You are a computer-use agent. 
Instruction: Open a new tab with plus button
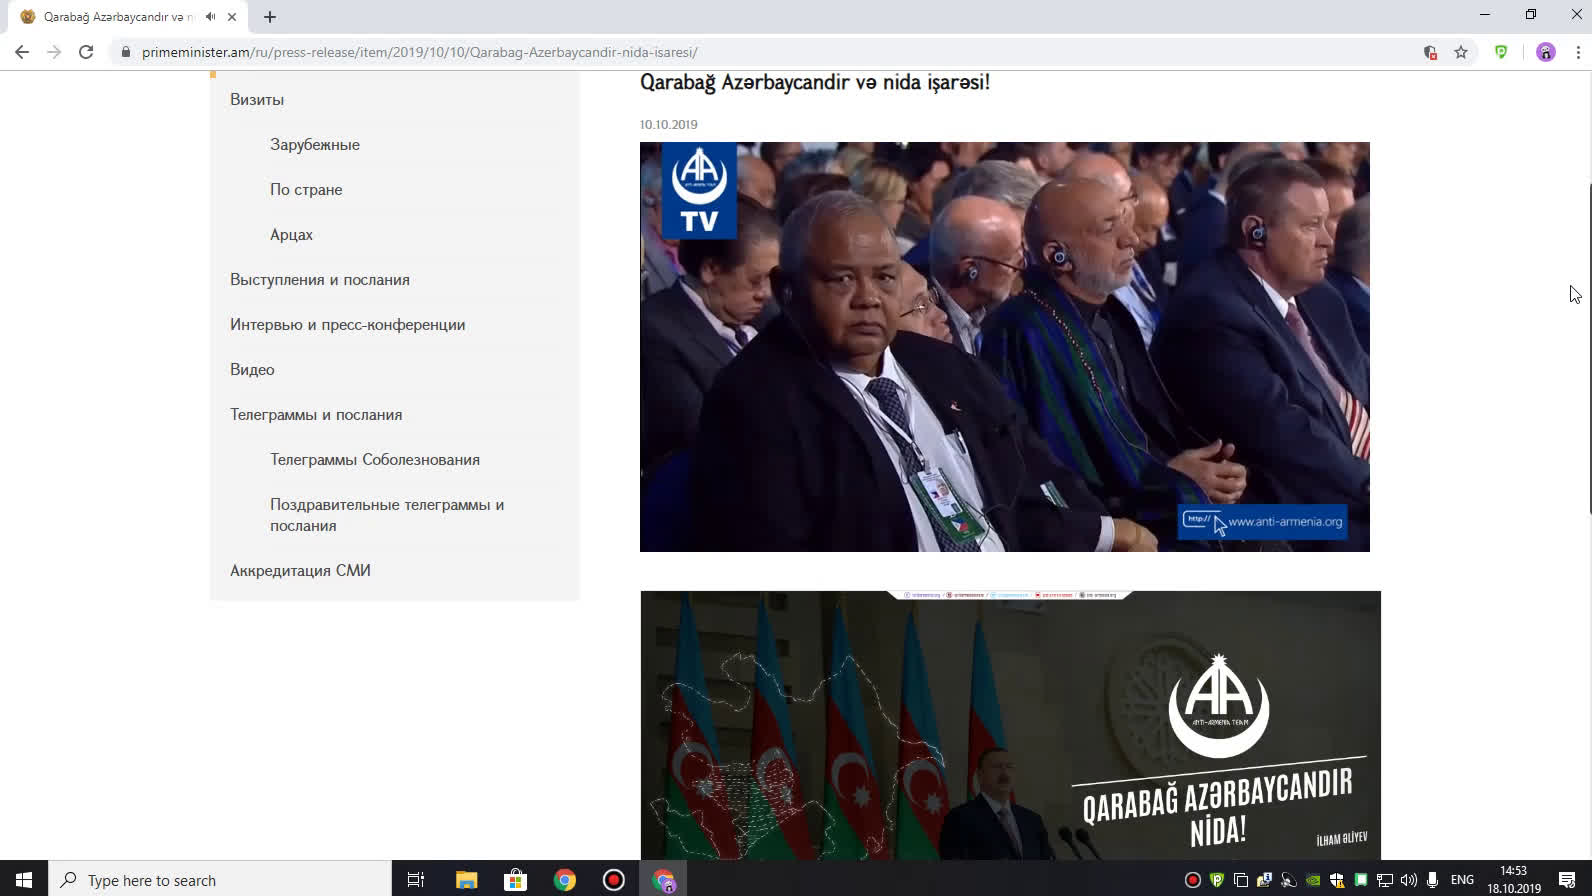point(270,17)
